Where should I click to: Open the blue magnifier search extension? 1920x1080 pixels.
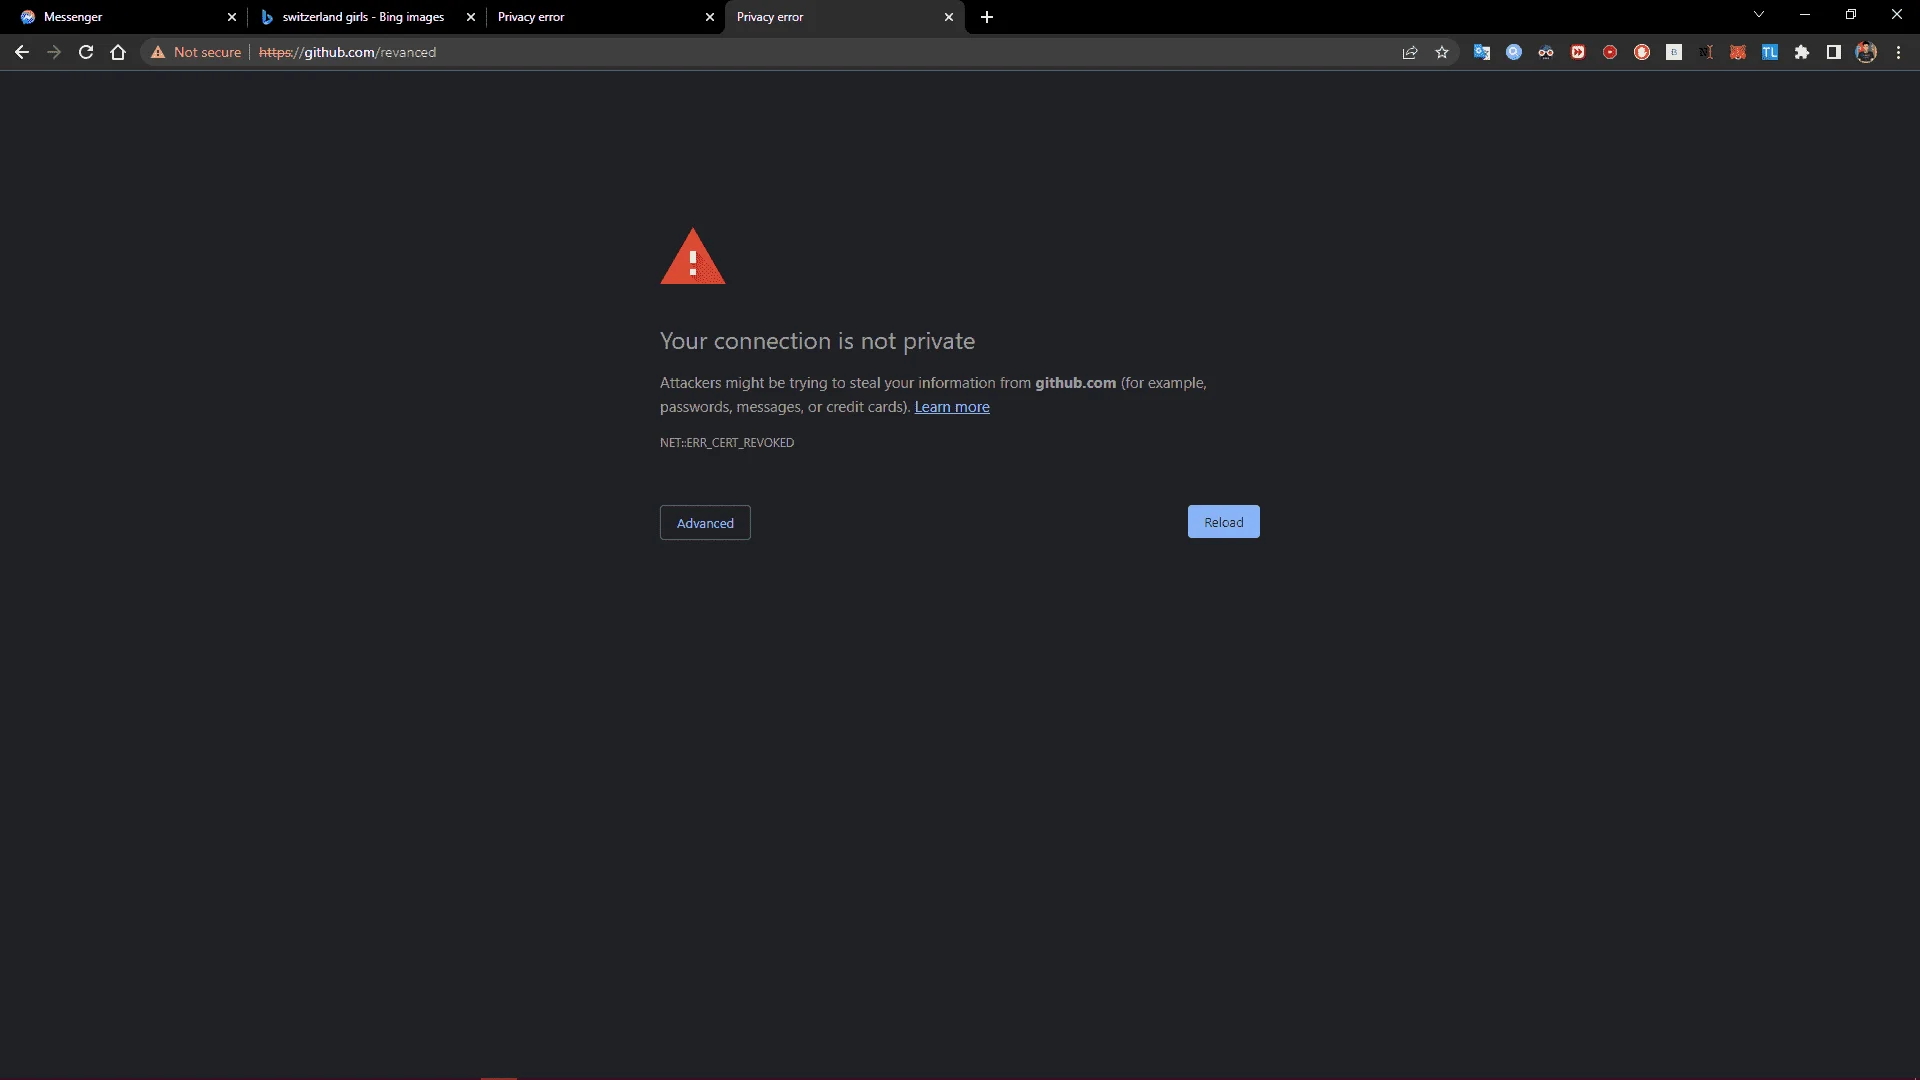point(1514,52)
